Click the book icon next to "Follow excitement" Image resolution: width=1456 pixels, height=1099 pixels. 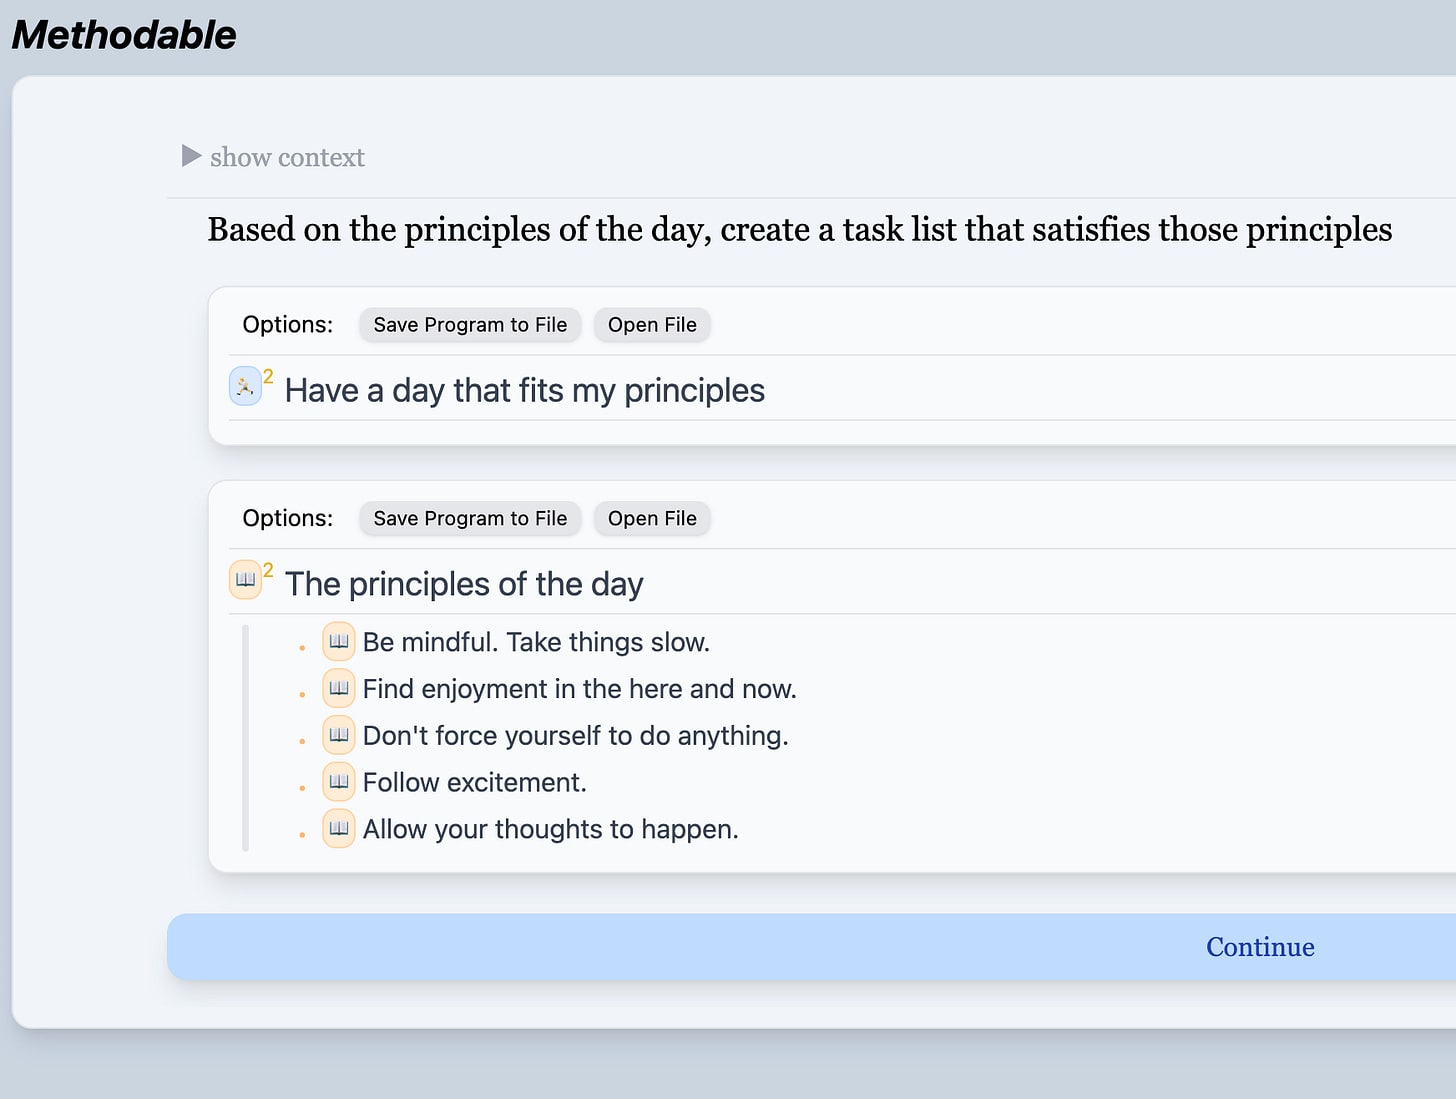339,782
